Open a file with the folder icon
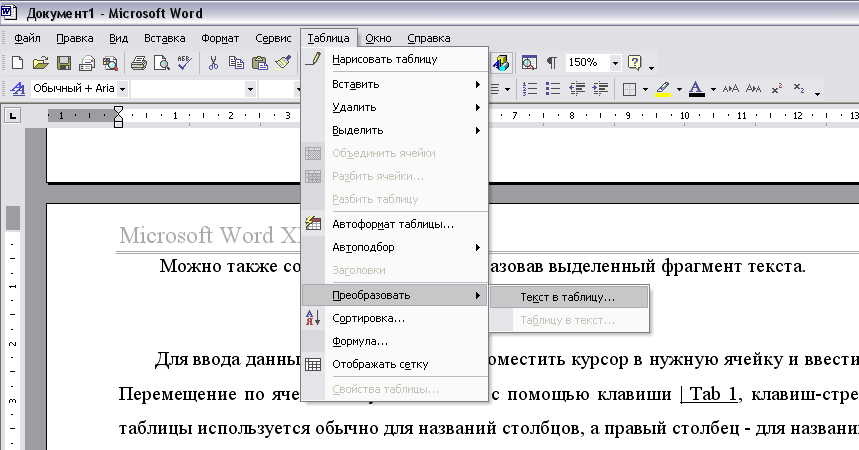 (x=41, y=63)
